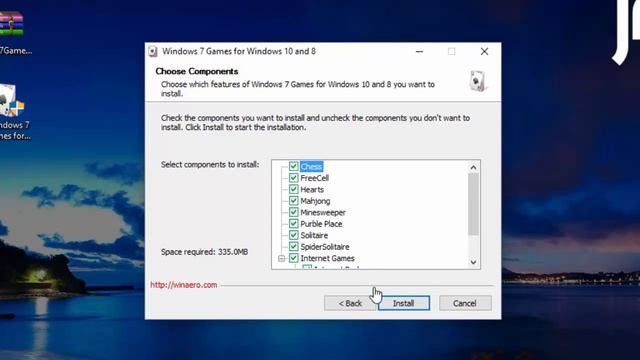Select the FreeCell item label

[x=314, y=178]
